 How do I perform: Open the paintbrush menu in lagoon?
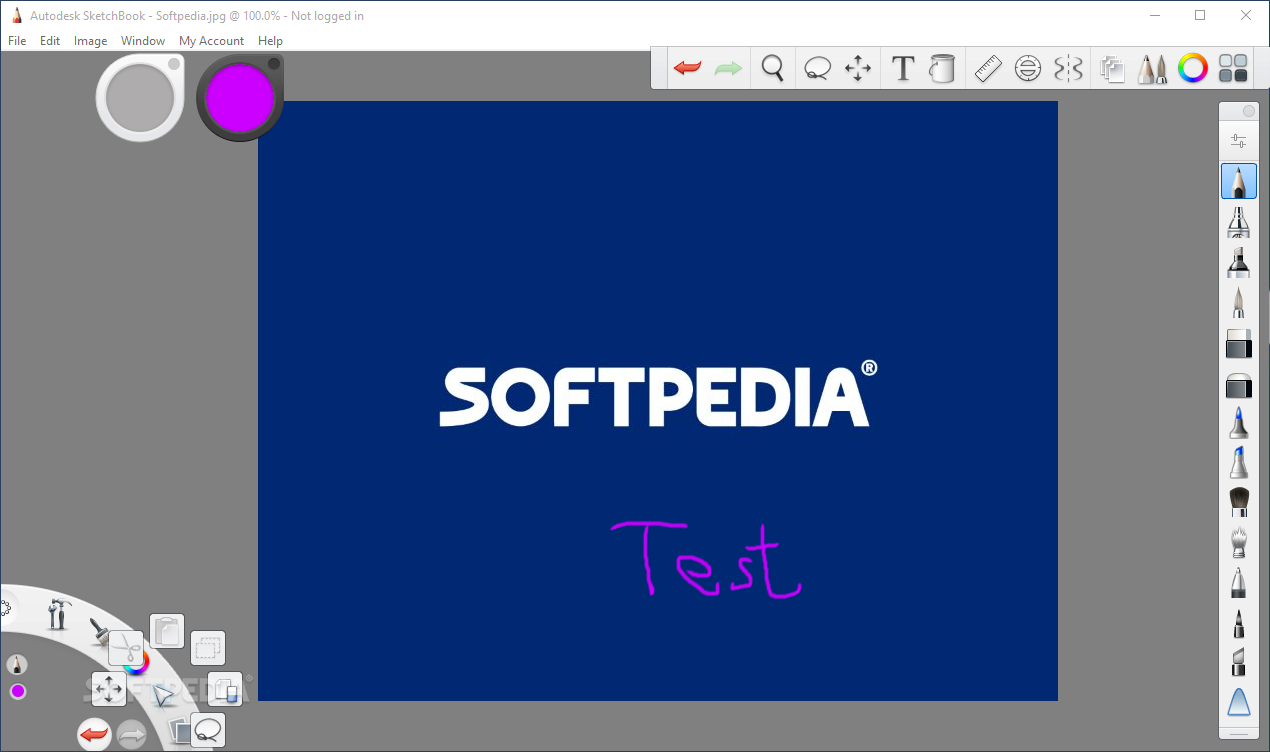[99, 630]
